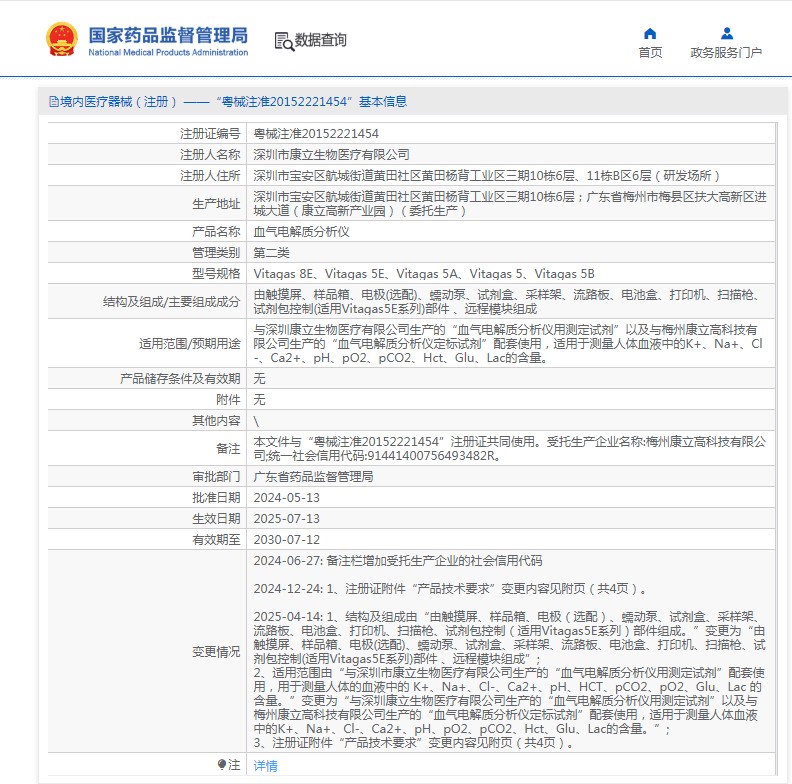Click the 其他内容 label
Viewport: 792px width, 784px height.
(216, 421)
